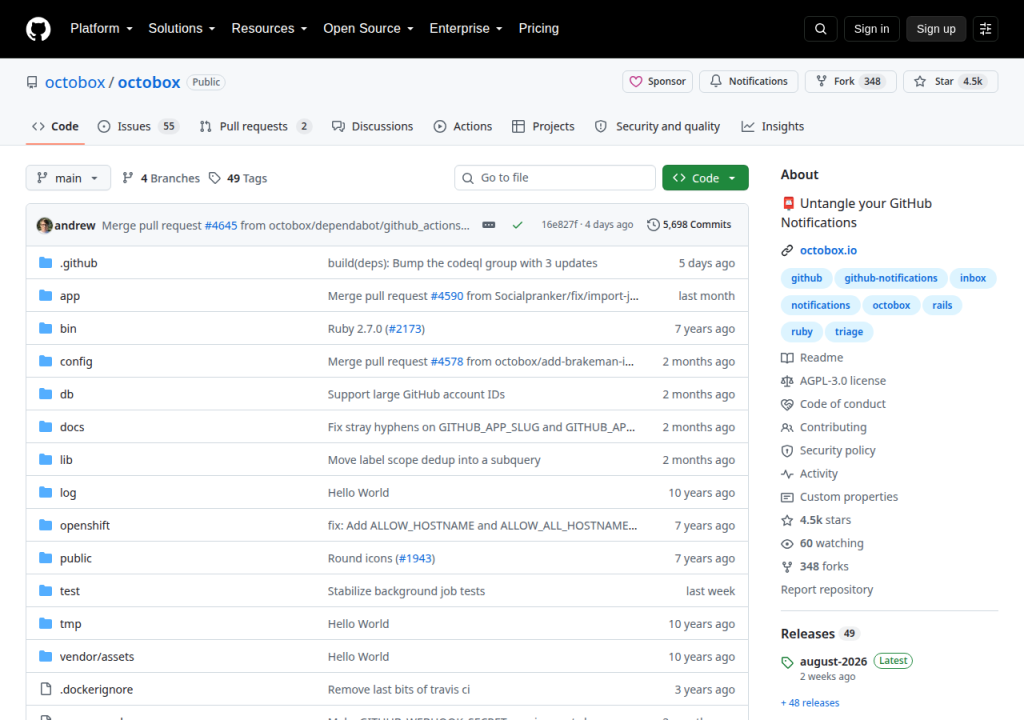Click the Sign up button
Image resolution: width=1024 pixels, height=720 pixels.
936,29
